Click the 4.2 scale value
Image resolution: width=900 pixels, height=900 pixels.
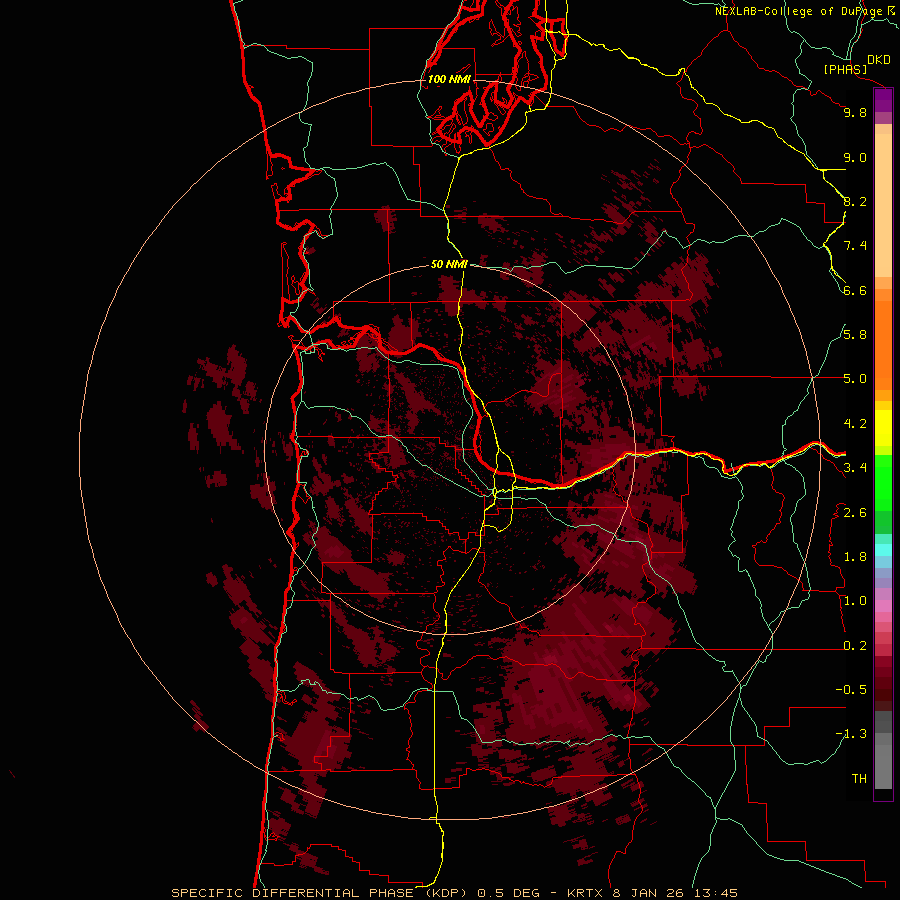pyautogui.click(x=855, y=424)
